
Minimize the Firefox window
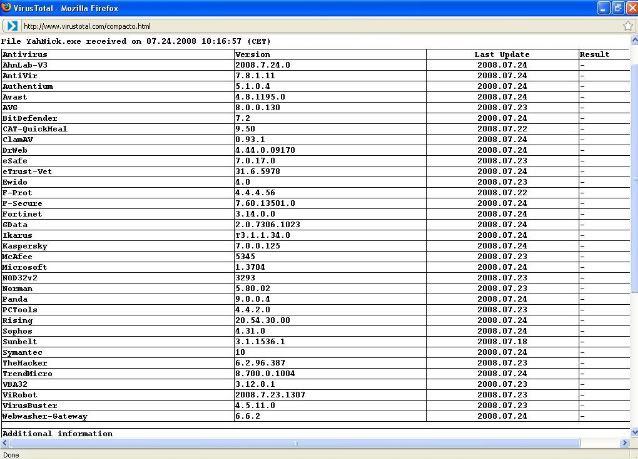[603, 8]
